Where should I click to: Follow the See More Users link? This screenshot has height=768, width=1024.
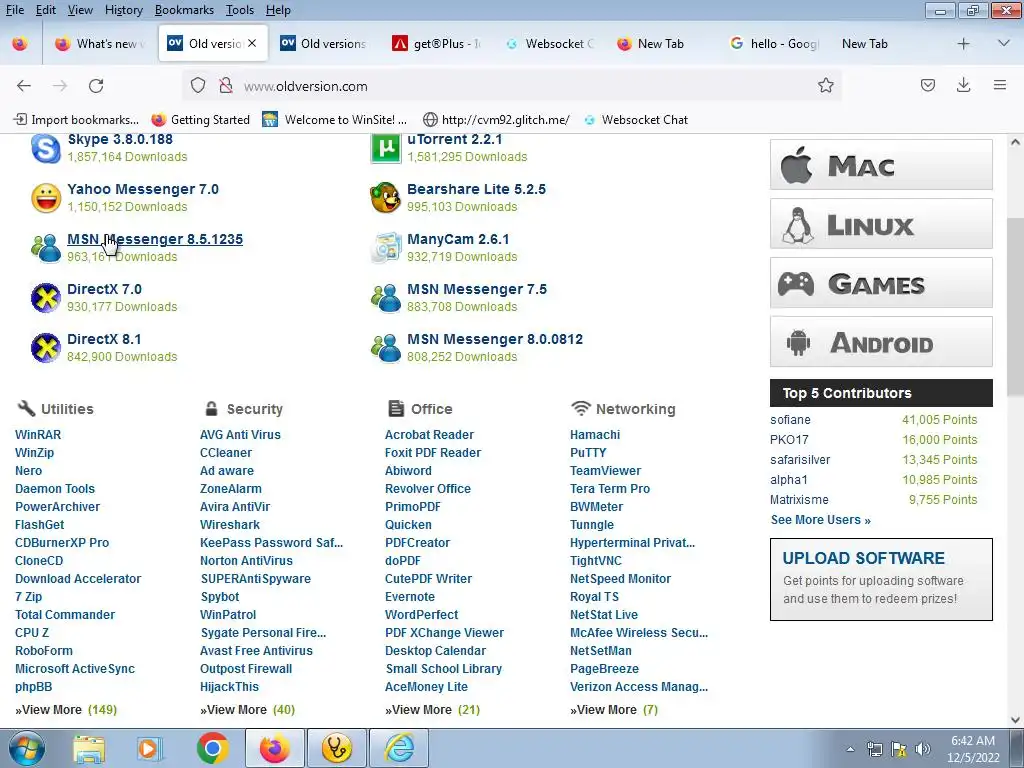(x=820, y=520)
